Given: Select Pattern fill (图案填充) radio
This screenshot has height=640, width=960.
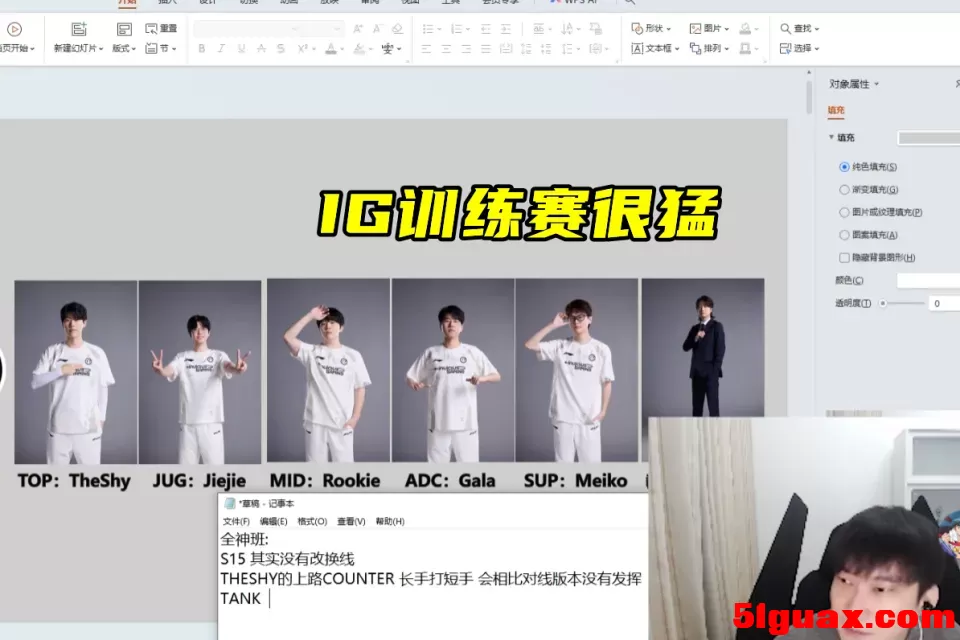Looking at the screenshot, I should coord(844,235).
